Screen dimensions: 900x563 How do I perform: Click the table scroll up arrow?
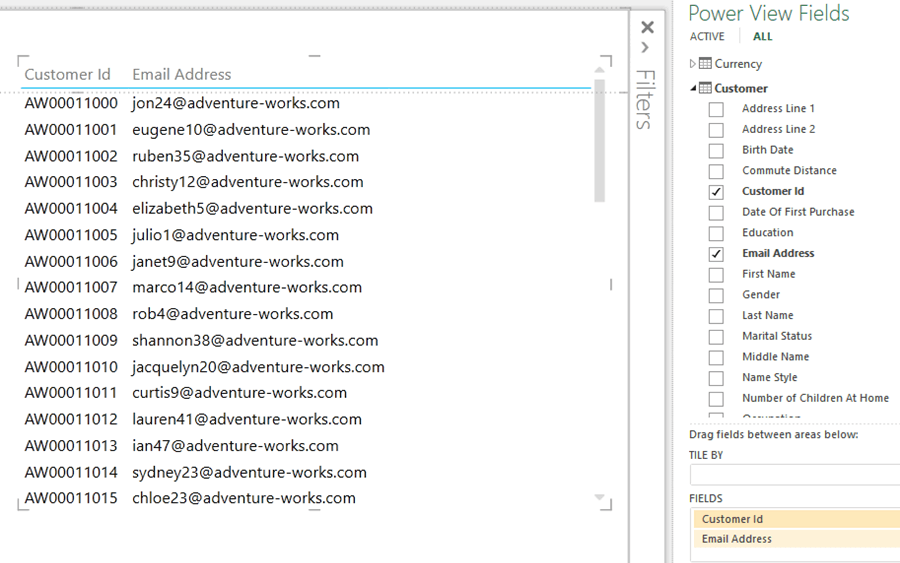pyautogui.click(x=599, y=69)
